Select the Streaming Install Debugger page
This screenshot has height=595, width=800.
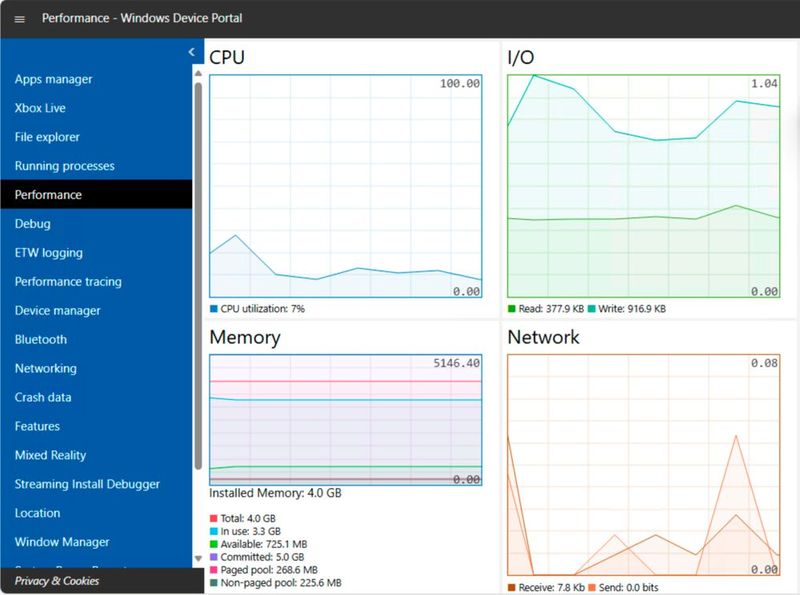click(84, 484)
